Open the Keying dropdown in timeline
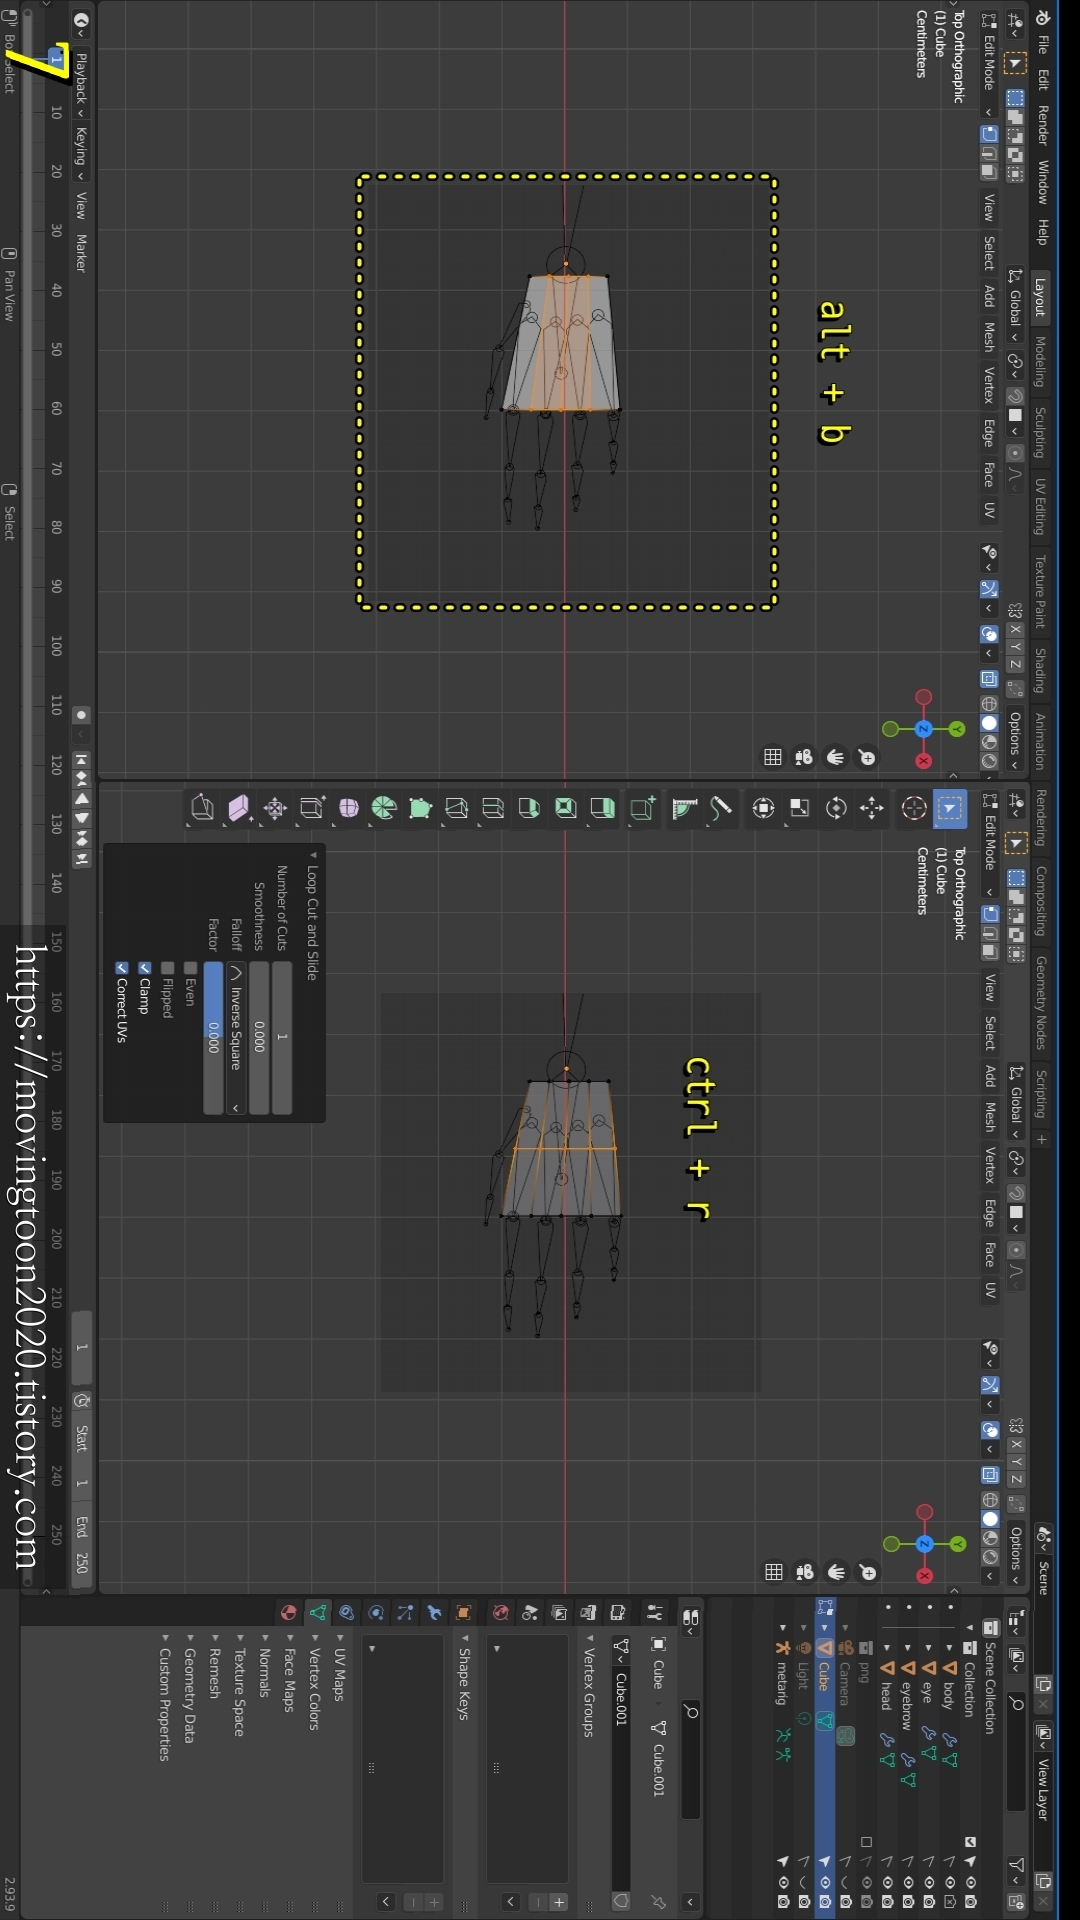This screenshot has height=1920, width=1080. (x=82, y=153)
